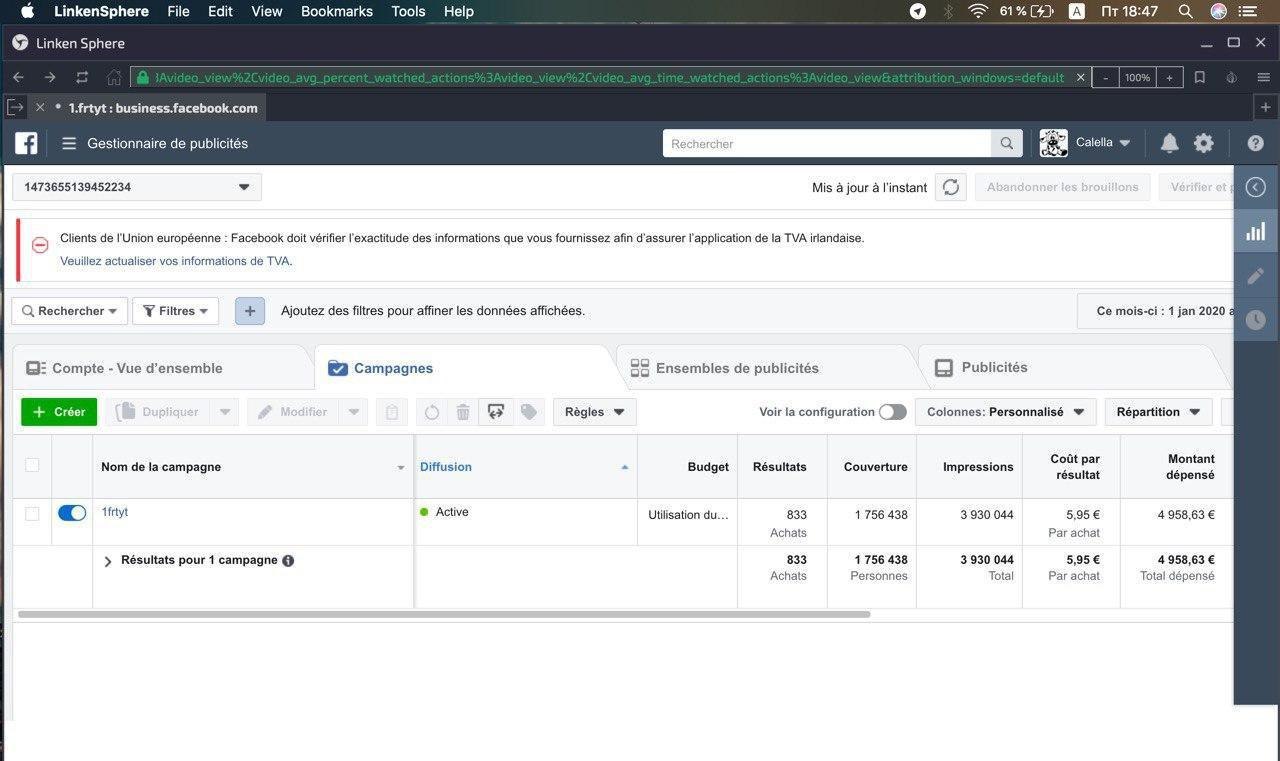Click the tag label icon
Image resolution: width=1280 pixels, height=761 pixels.
(529, 412)
